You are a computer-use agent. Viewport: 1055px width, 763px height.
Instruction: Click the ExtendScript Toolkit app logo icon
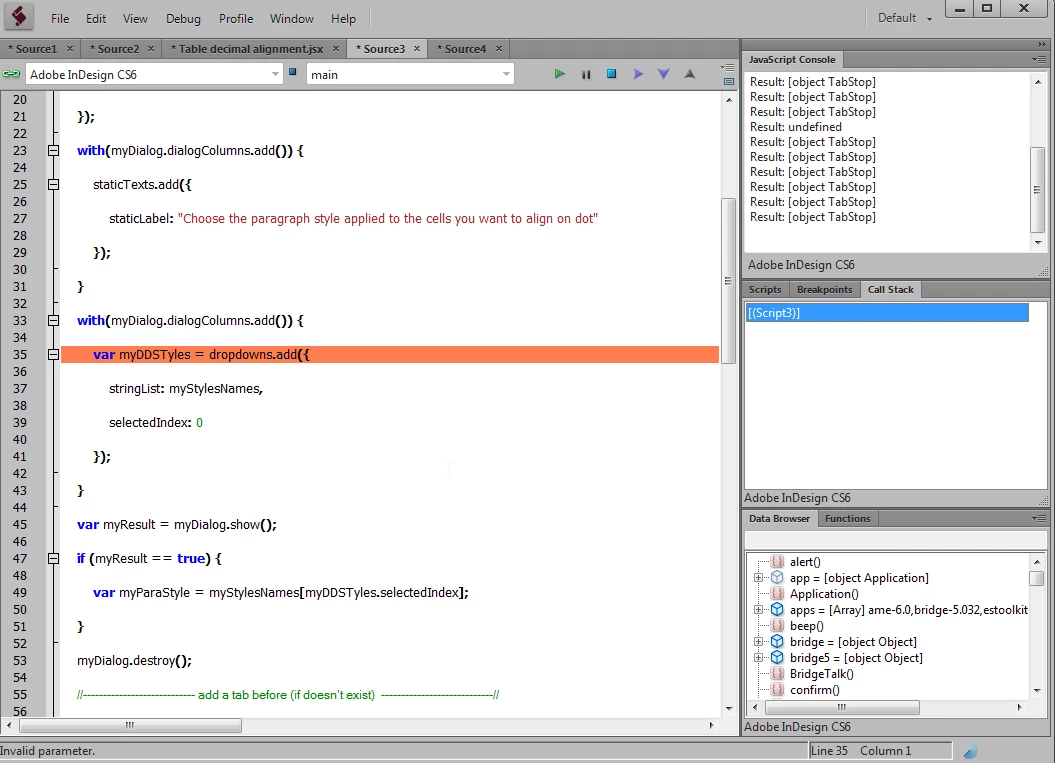19,17
